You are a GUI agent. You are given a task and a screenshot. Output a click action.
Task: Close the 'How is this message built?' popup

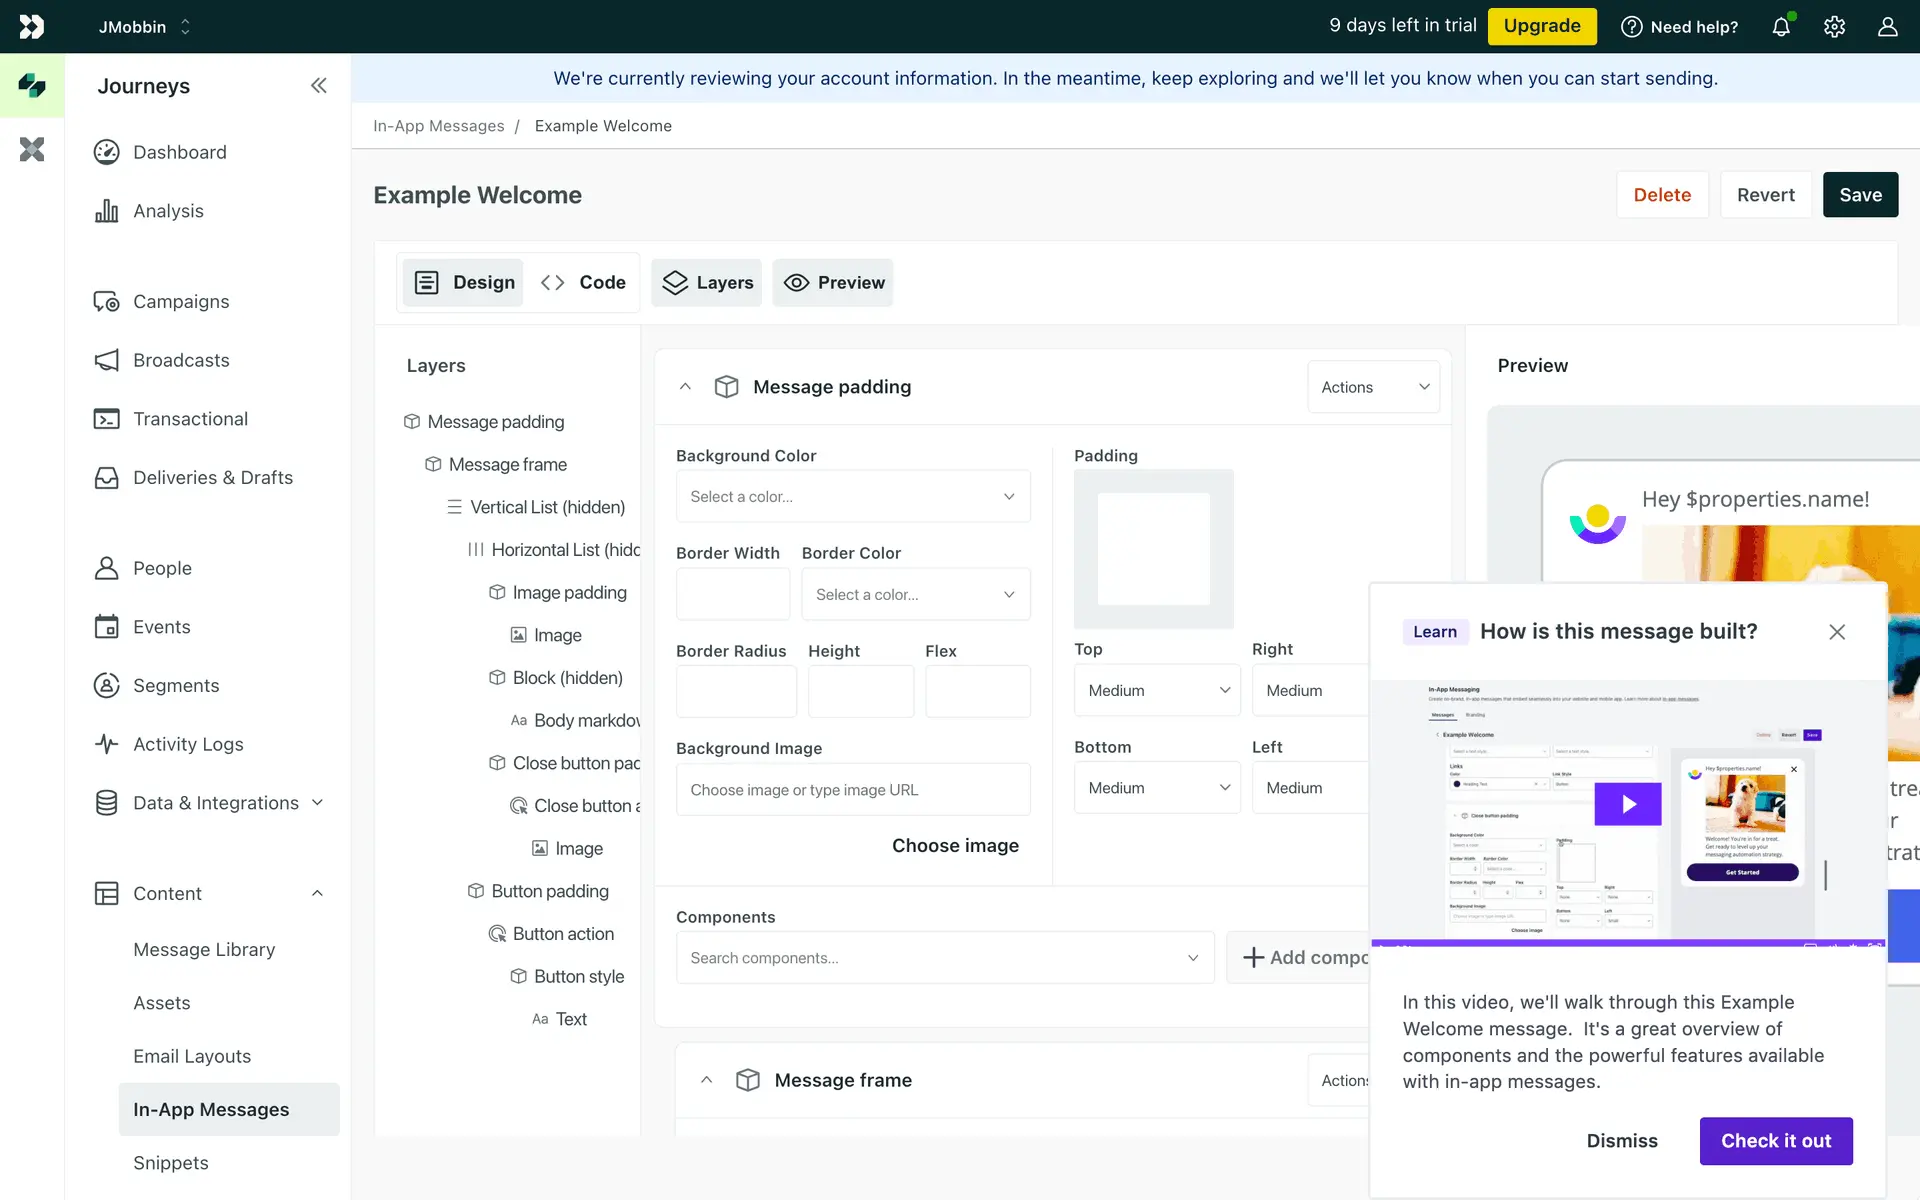pyautogui.click(x=1836, y=632)
